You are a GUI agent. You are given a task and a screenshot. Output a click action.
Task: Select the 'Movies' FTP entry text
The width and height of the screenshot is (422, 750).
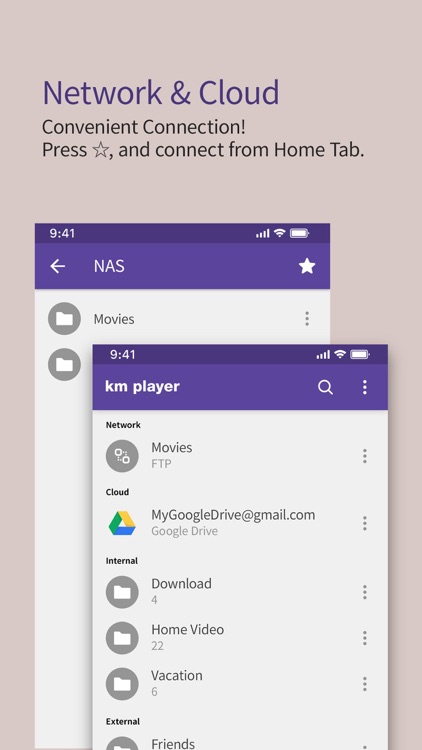(172, 448)
